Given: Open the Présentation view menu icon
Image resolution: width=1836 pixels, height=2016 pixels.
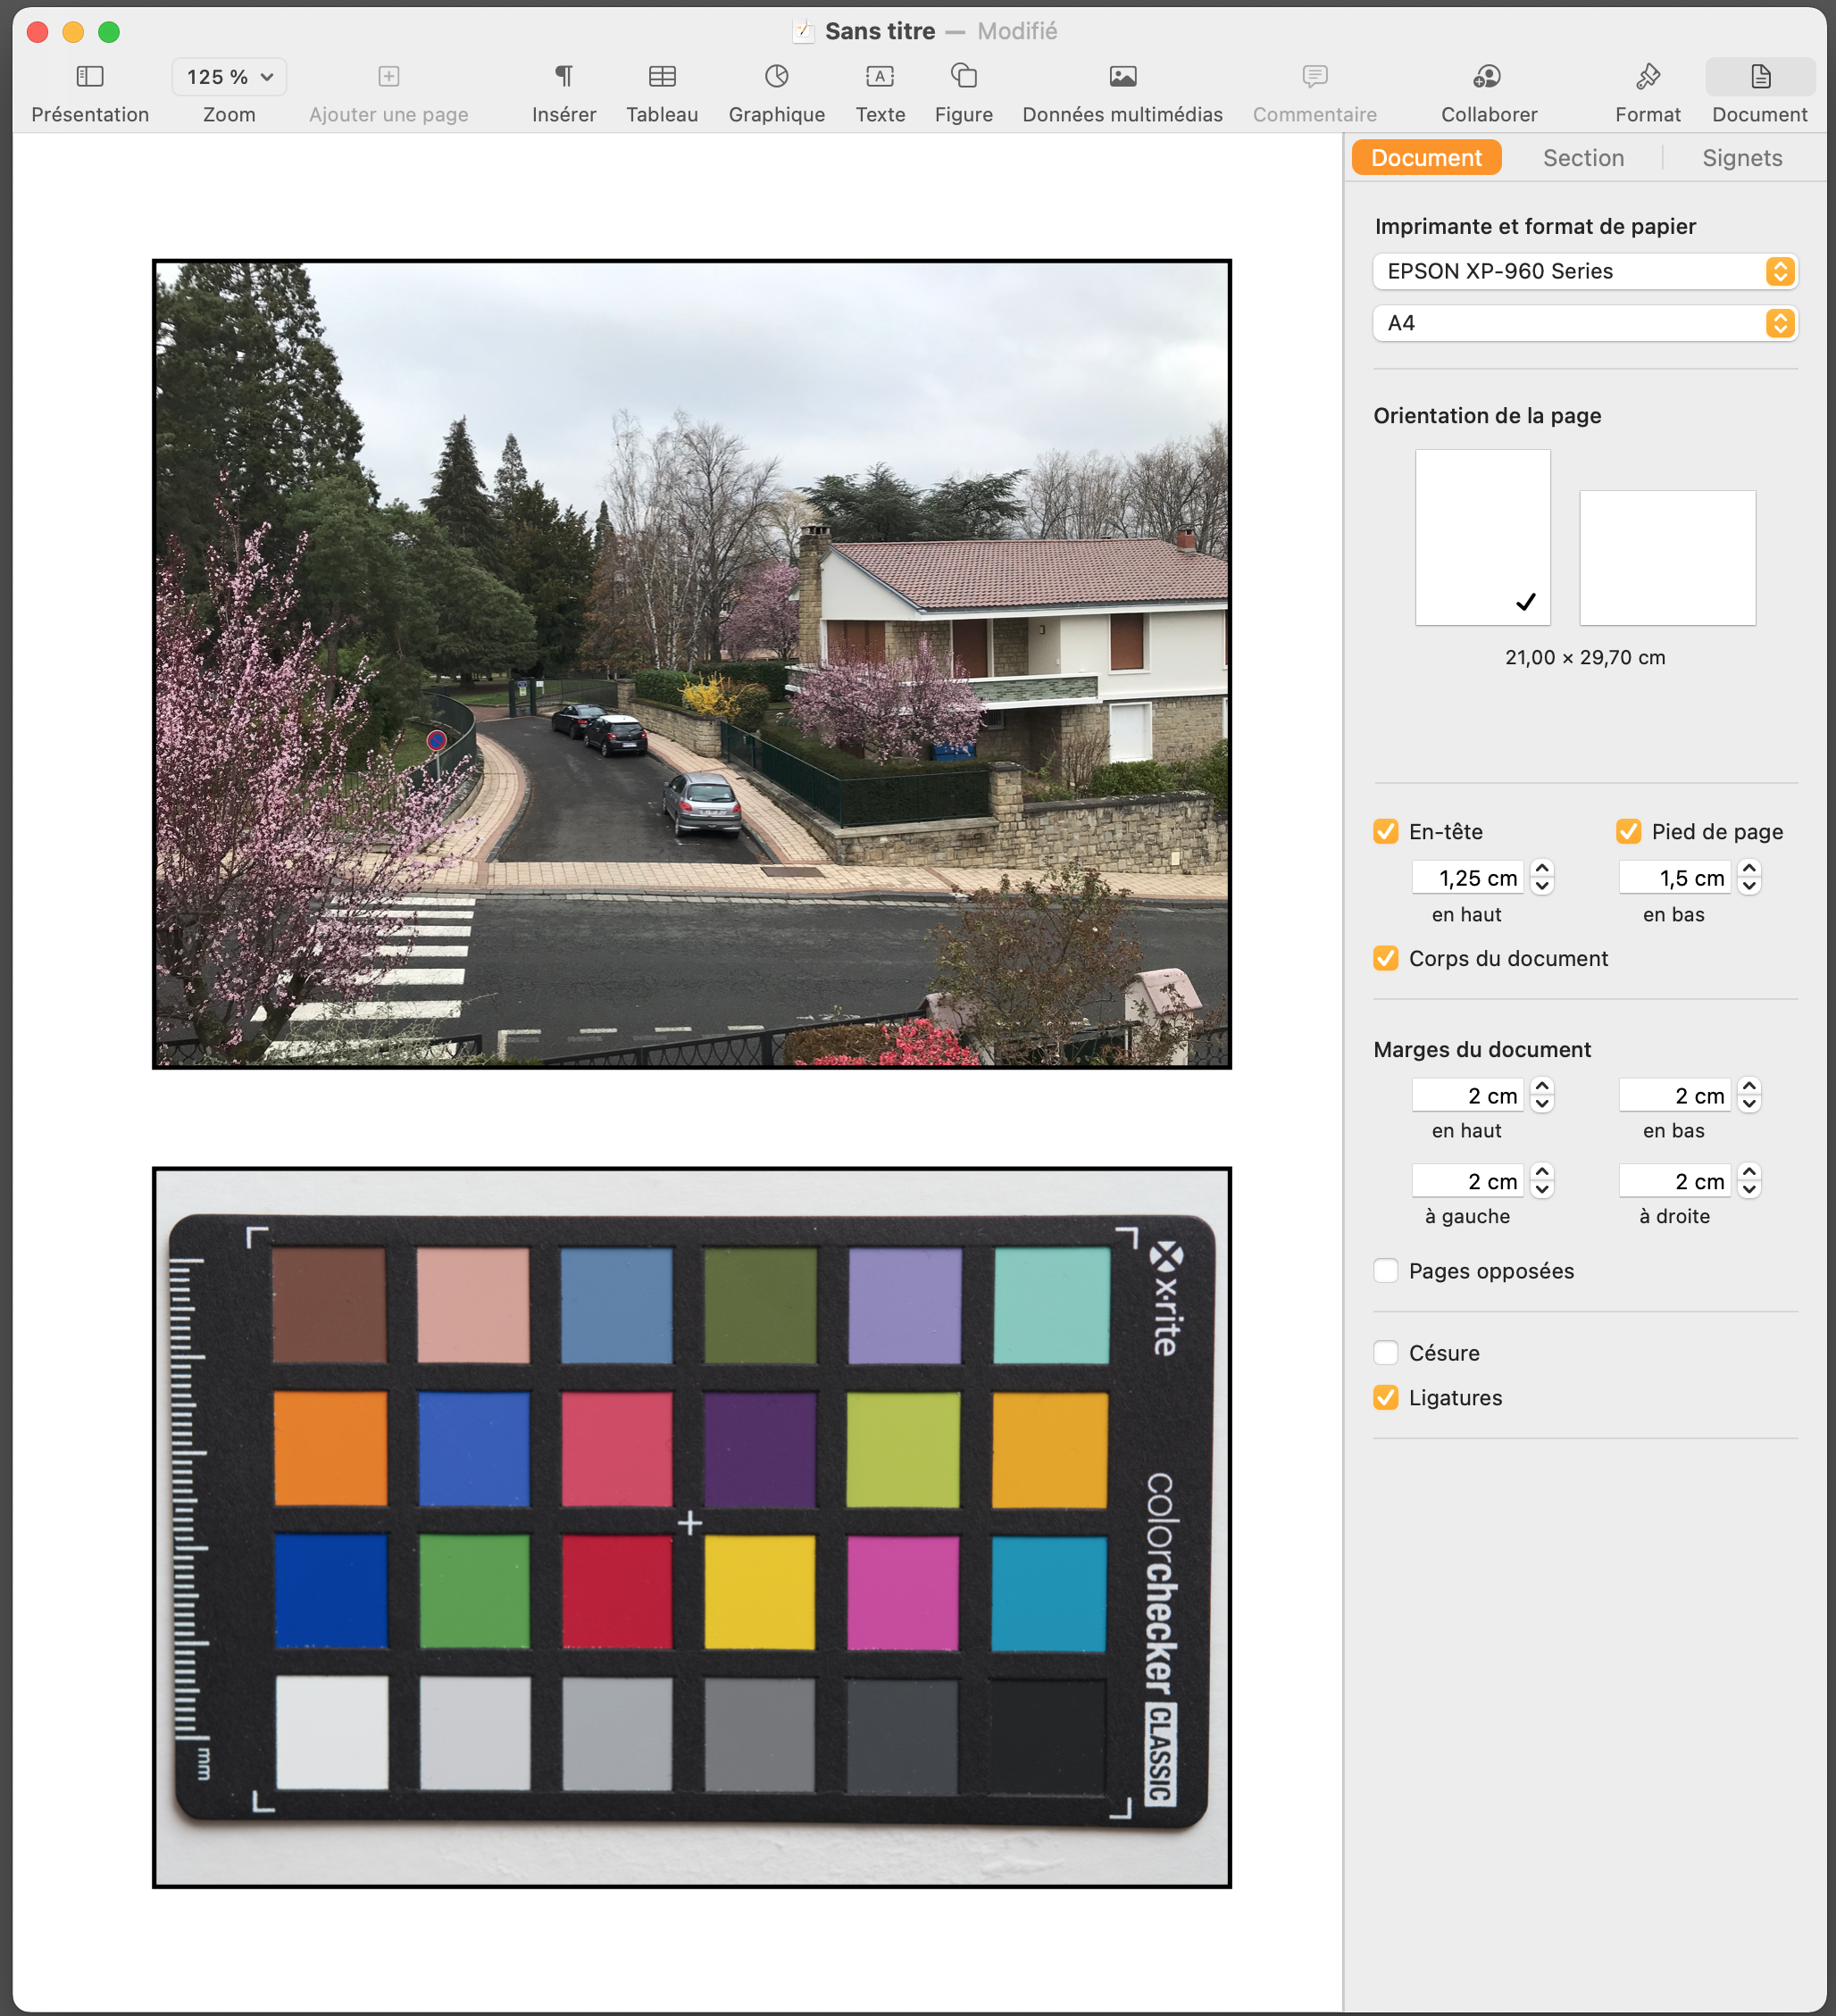Looking at the screenshot, I should coord(90,76).
